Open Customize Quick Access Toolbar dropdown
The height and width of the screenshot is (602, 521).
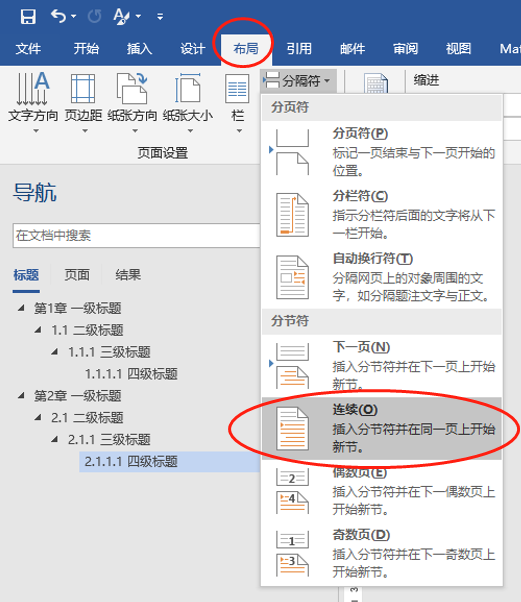coord(160,17)
